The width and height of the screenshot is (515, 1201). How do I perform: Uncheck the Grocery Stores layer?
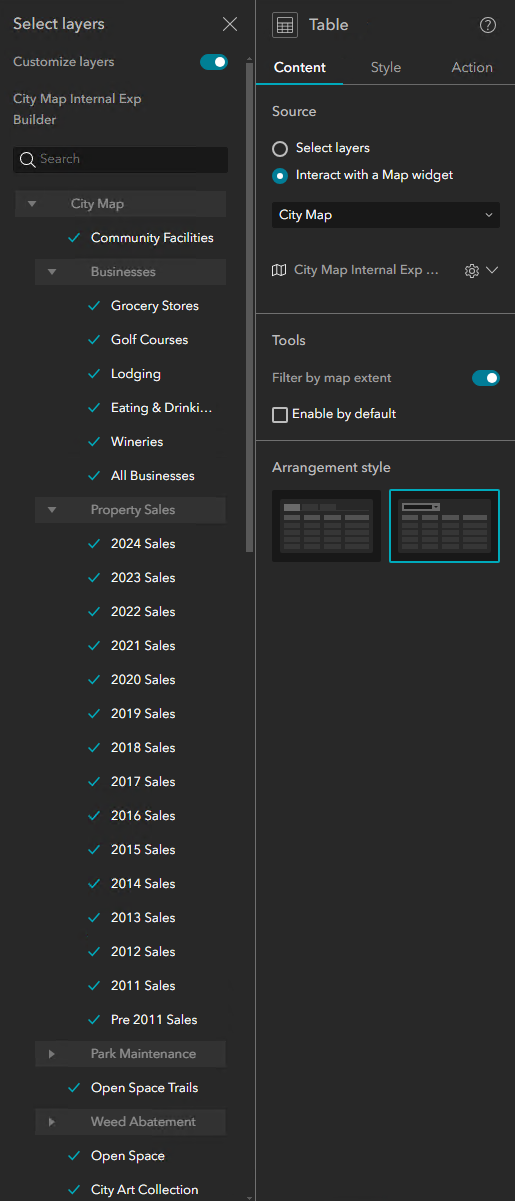tap(94, 306)
